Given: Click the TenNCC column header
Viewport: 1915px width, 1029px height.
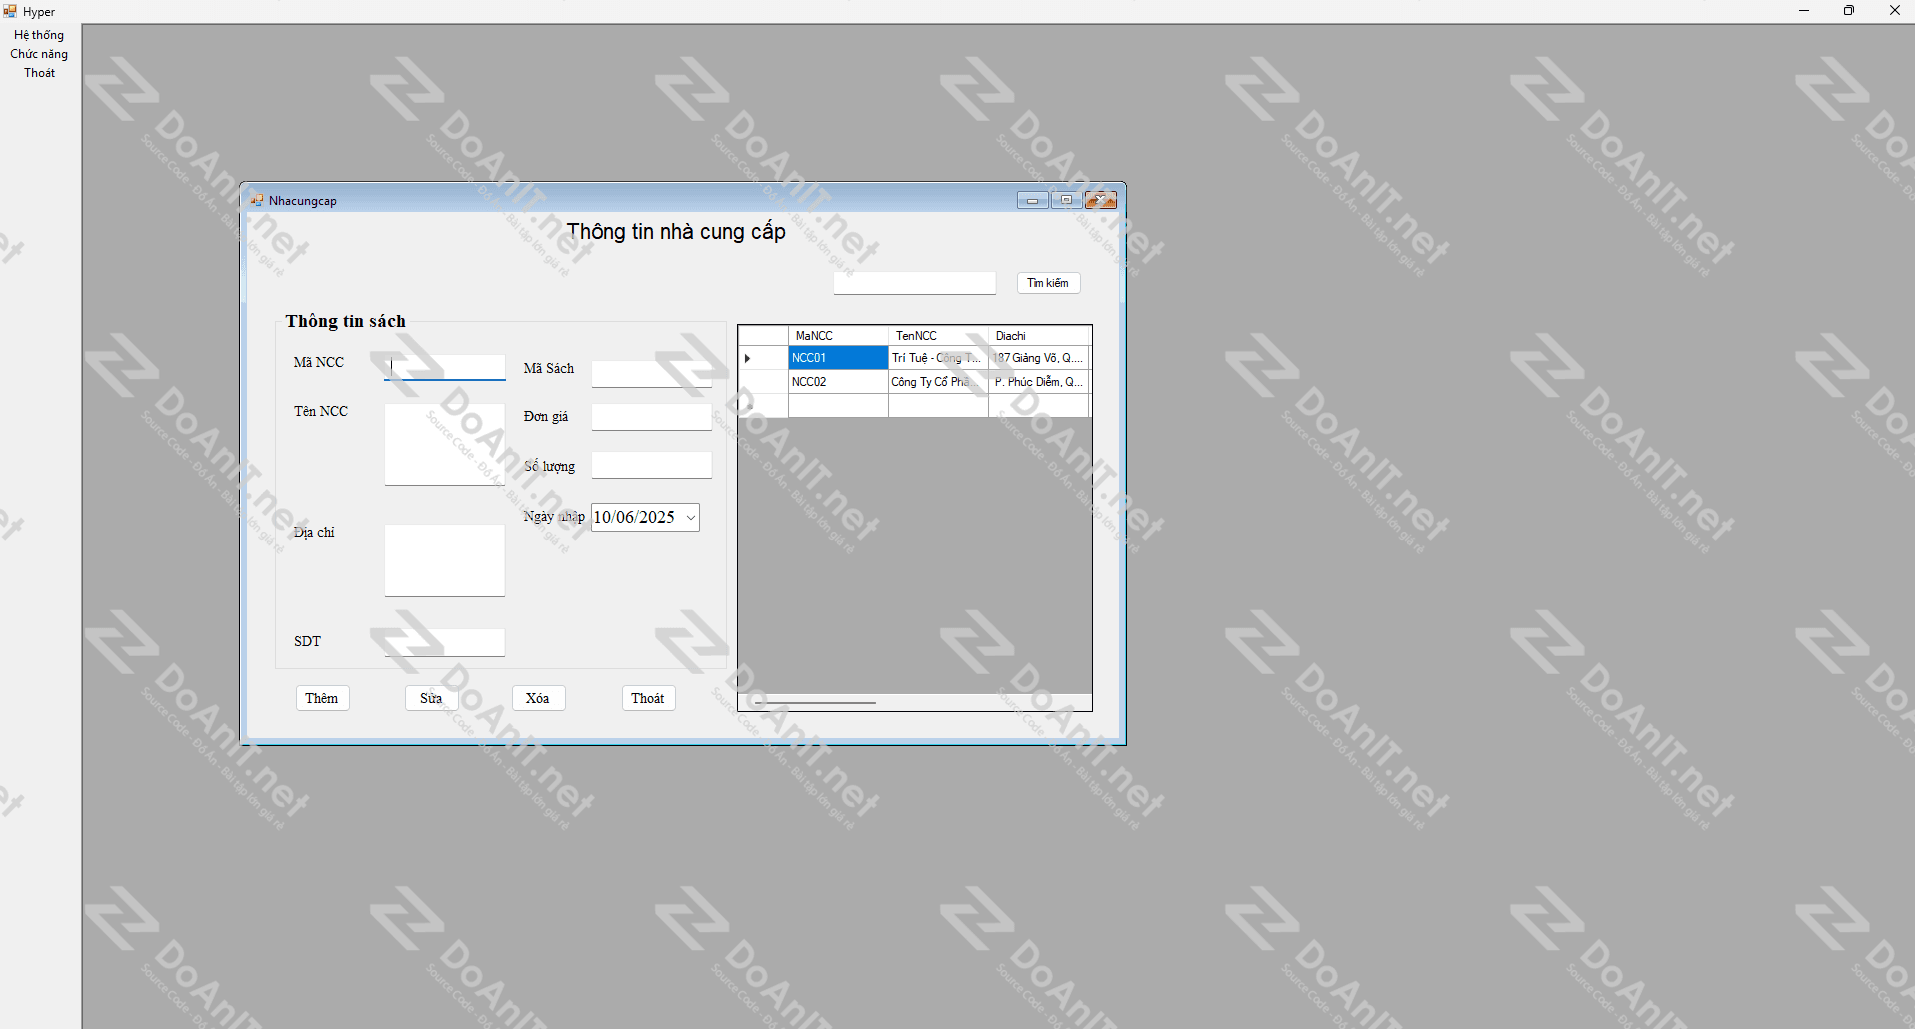Looking at the screenshot, I should click(x=937, y=336).
